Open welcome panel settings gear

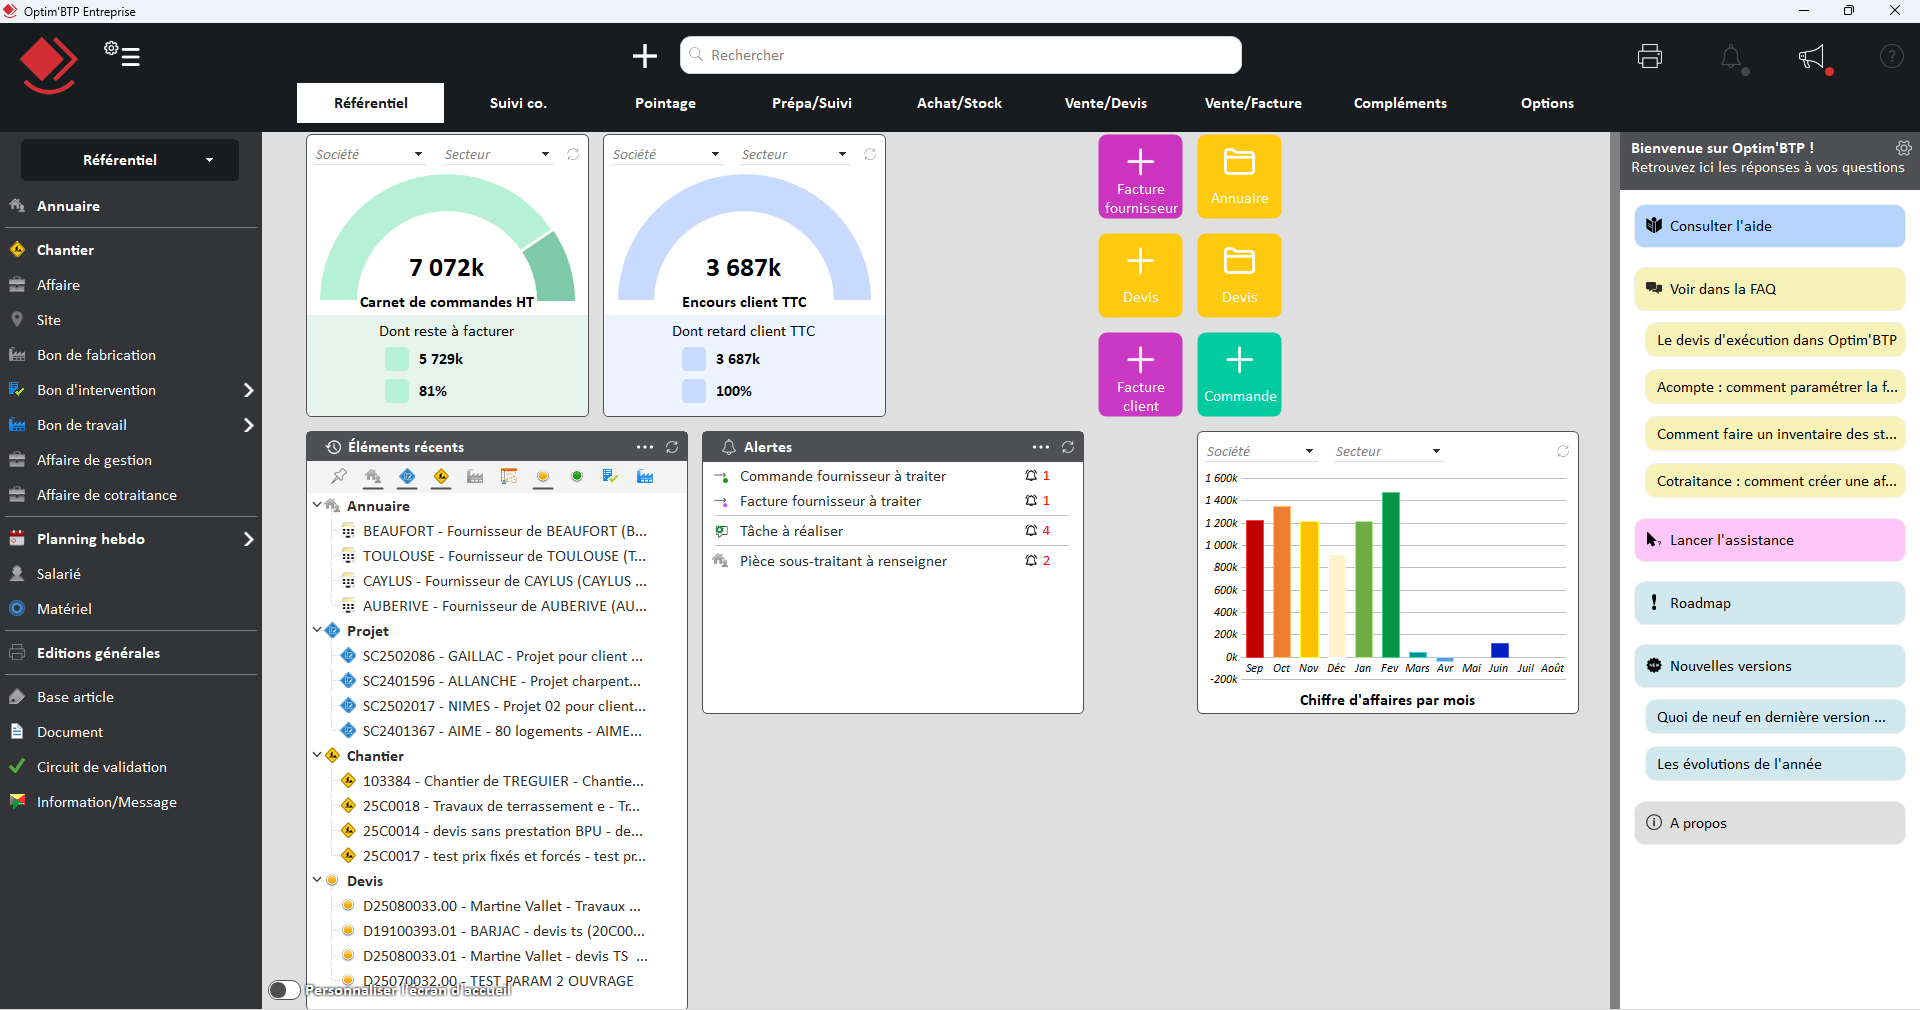pos(1904,148)
